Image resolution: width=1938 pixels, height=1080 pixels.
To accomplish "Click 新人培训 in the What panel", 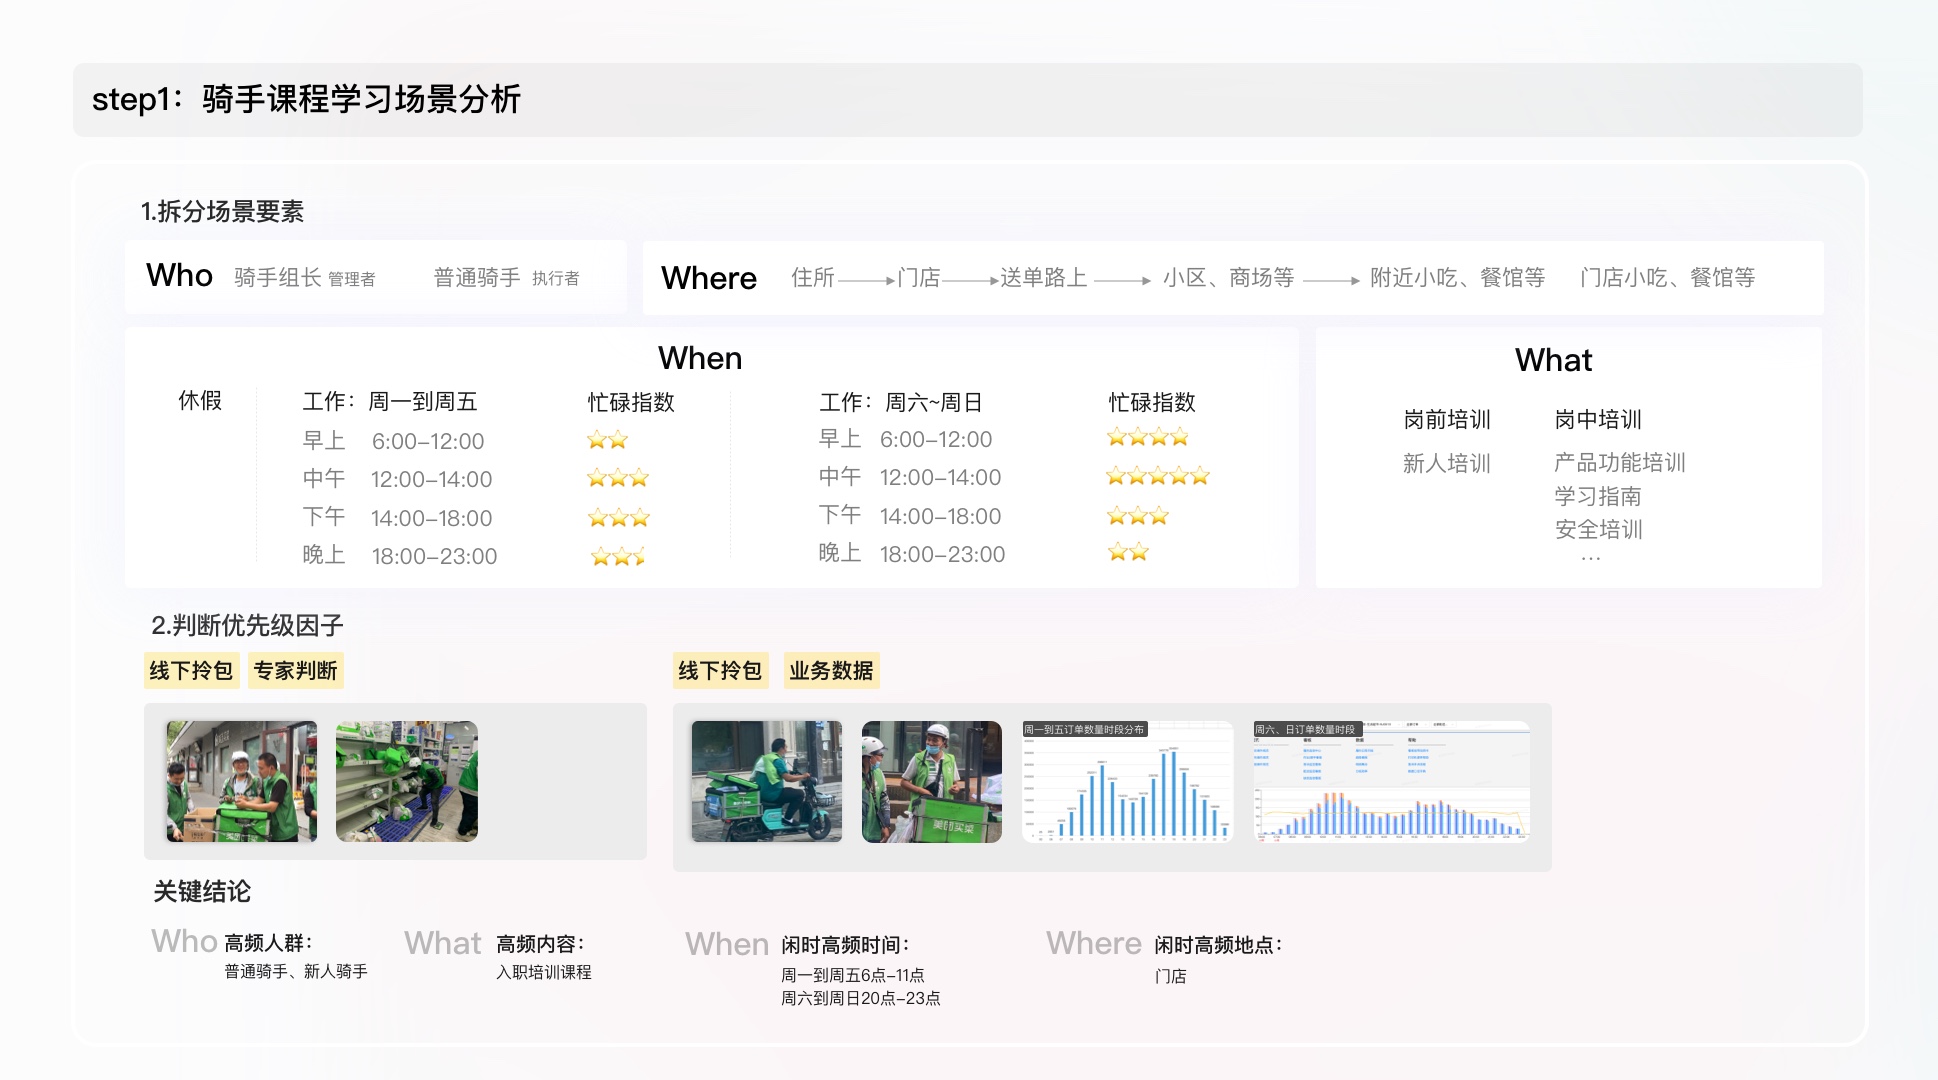I will 1447,463.
